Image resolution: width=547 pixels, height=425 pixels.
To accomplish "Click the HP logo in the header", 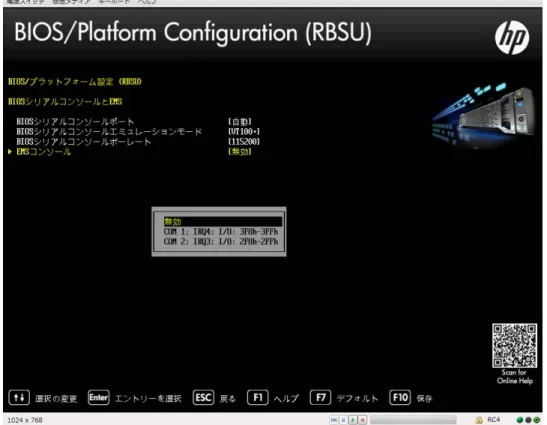I will [x=512, y=37].
